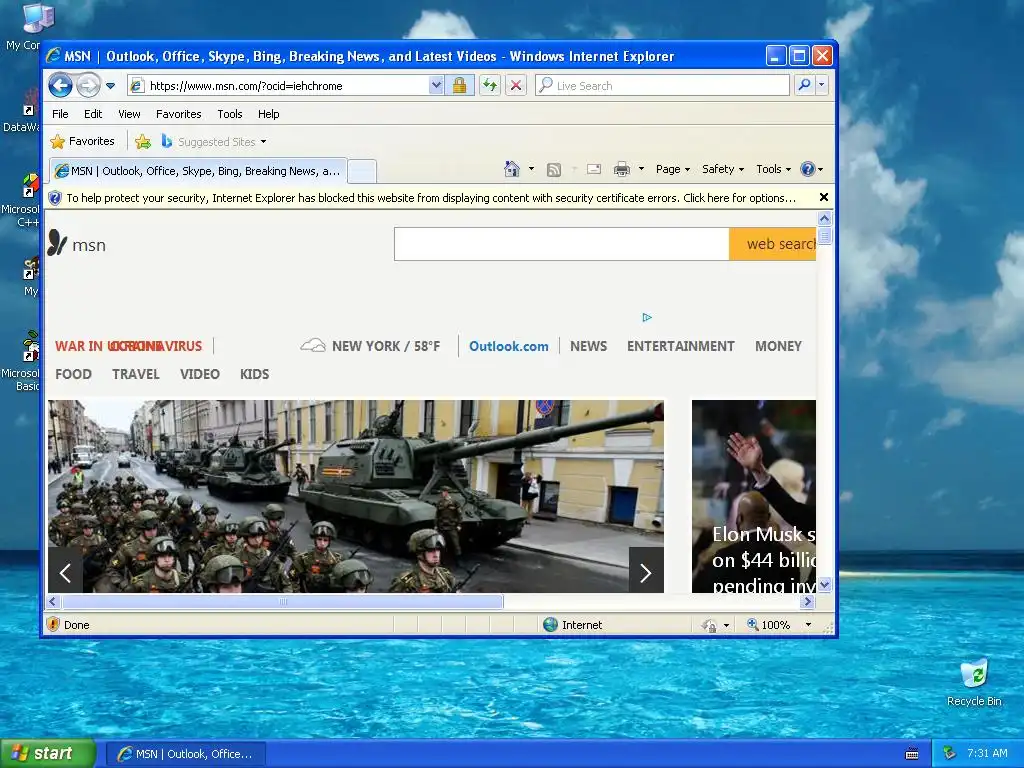Click the RSS feeds icon
The height and width of the screenshot is (768, 1024).
[x=554, y=170]
